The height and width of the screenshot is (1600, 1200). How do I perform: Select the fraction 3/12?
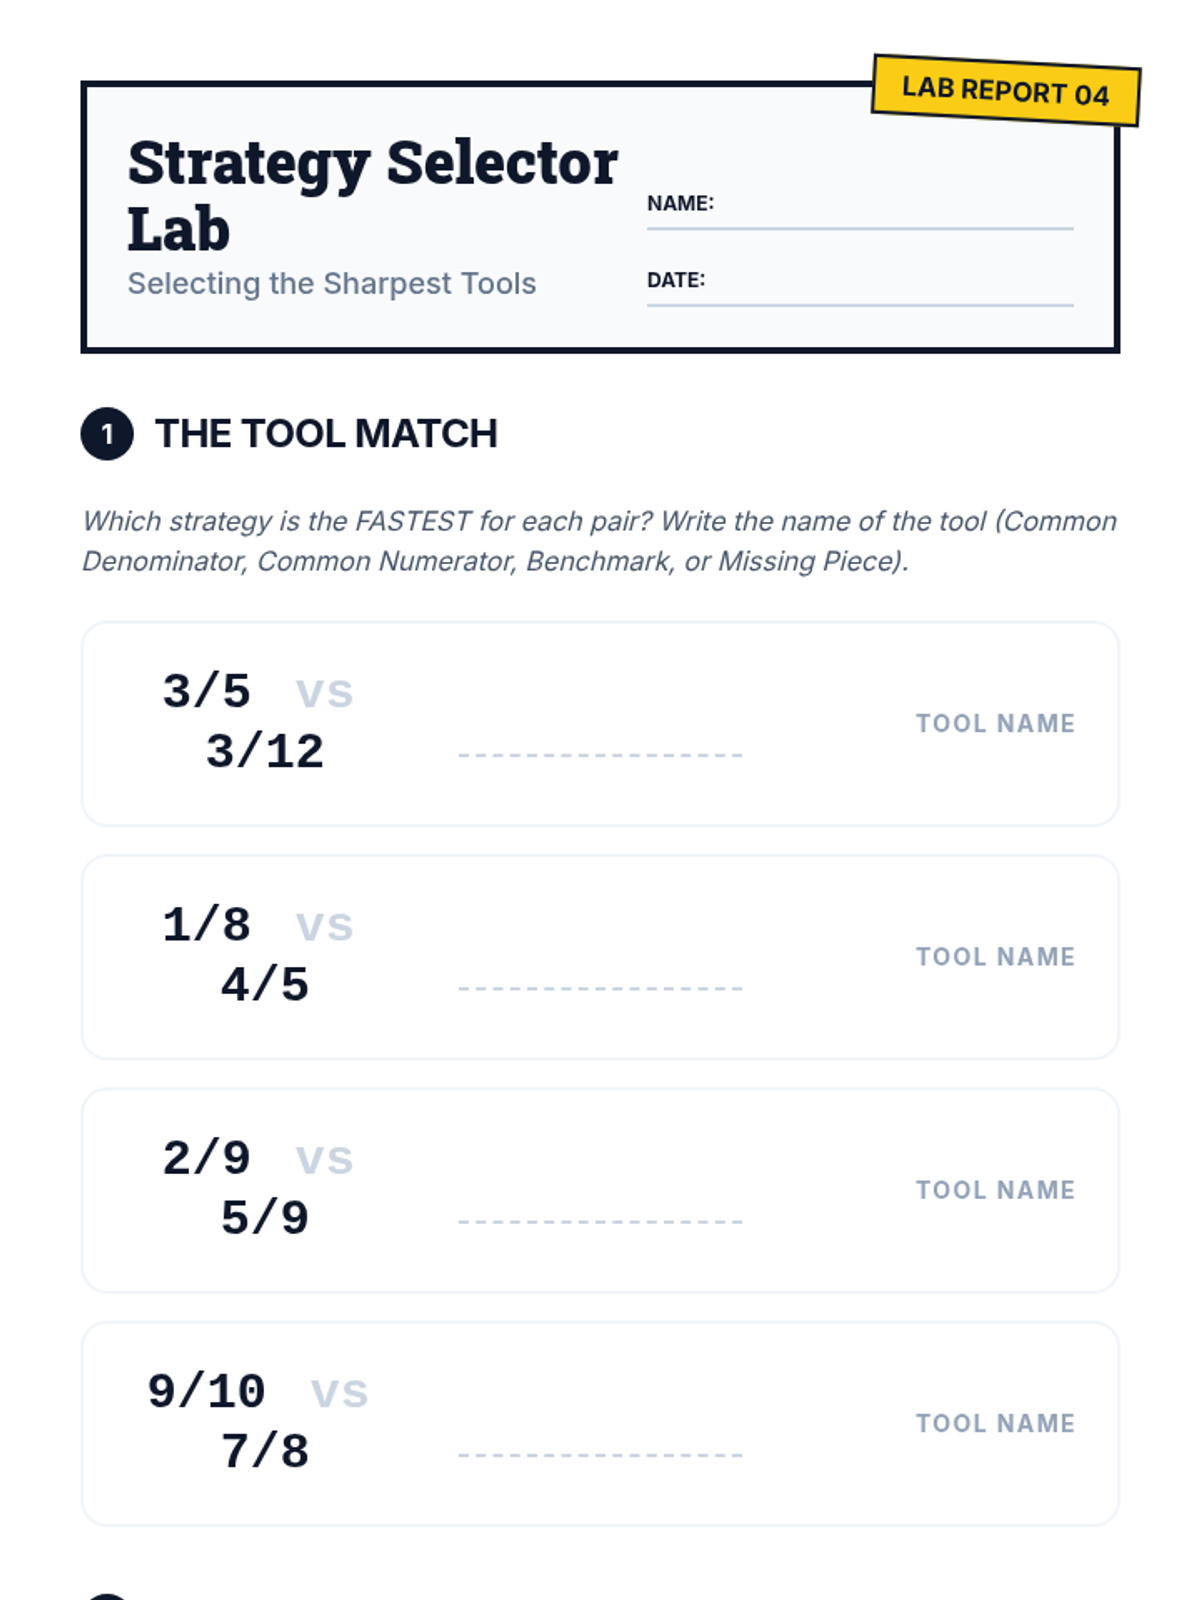(x=265, y=752)
